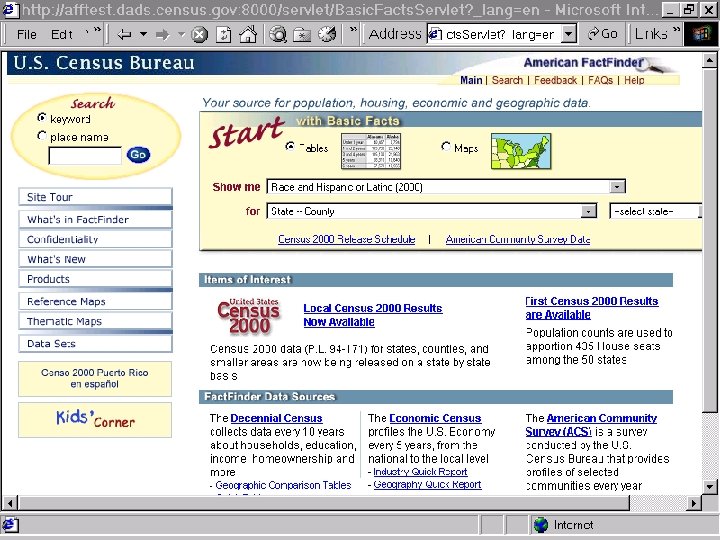Open the Economic Census link
The height and width of the screenshot is (540, 720).
click(x=435, y=418)
